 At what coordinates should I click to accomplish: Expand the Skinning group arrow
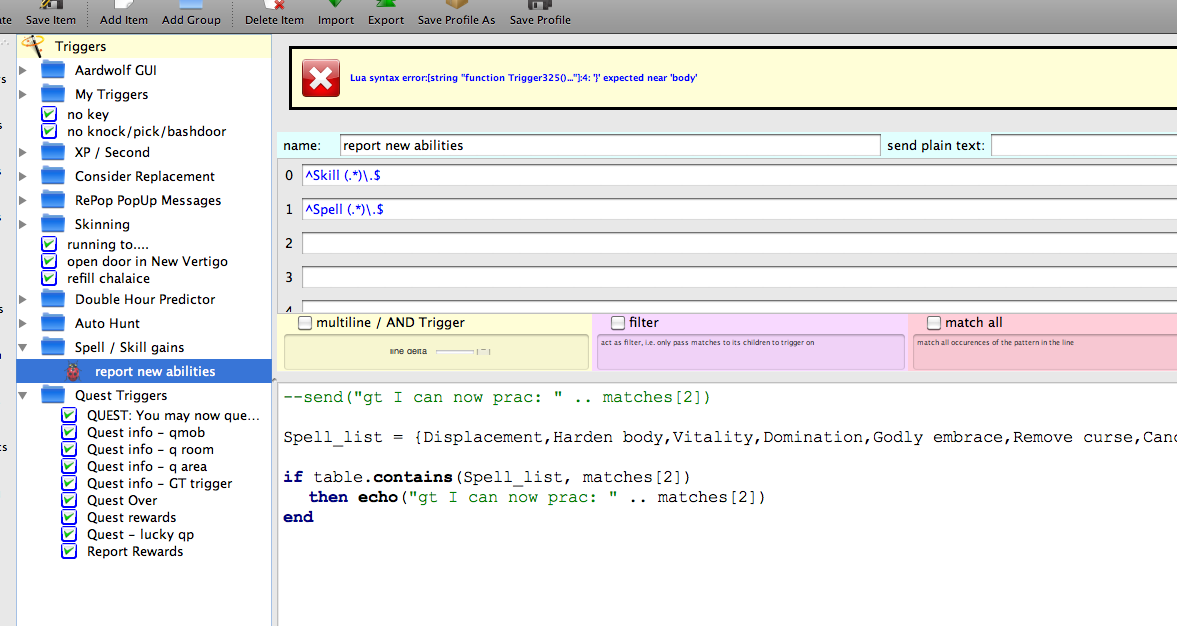[x=23, y=224]
